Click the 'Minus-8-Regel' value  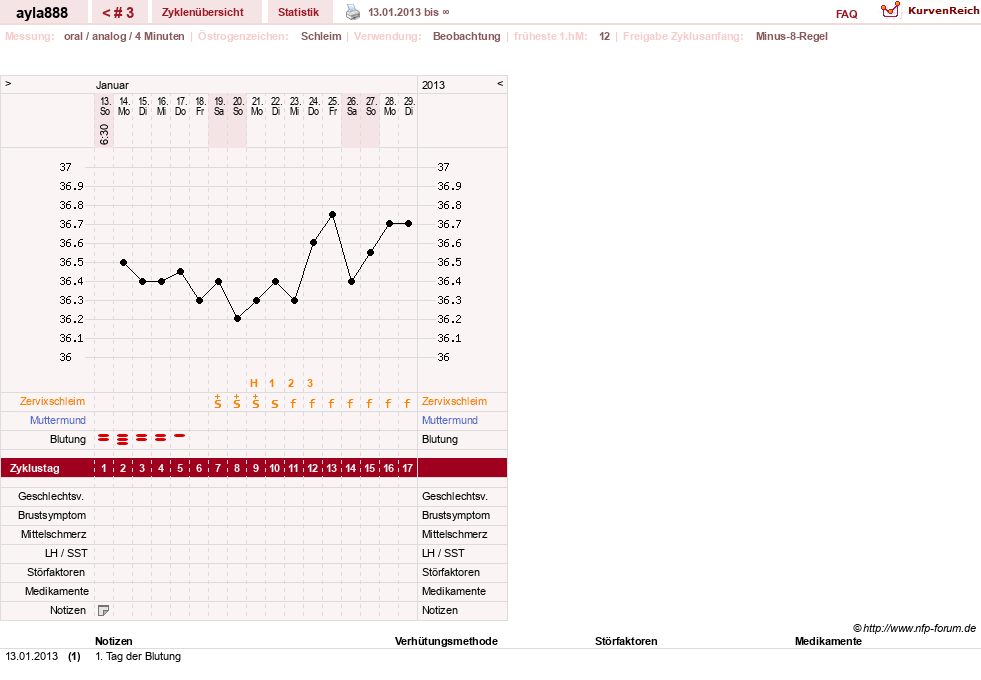(x=791, y=36)
